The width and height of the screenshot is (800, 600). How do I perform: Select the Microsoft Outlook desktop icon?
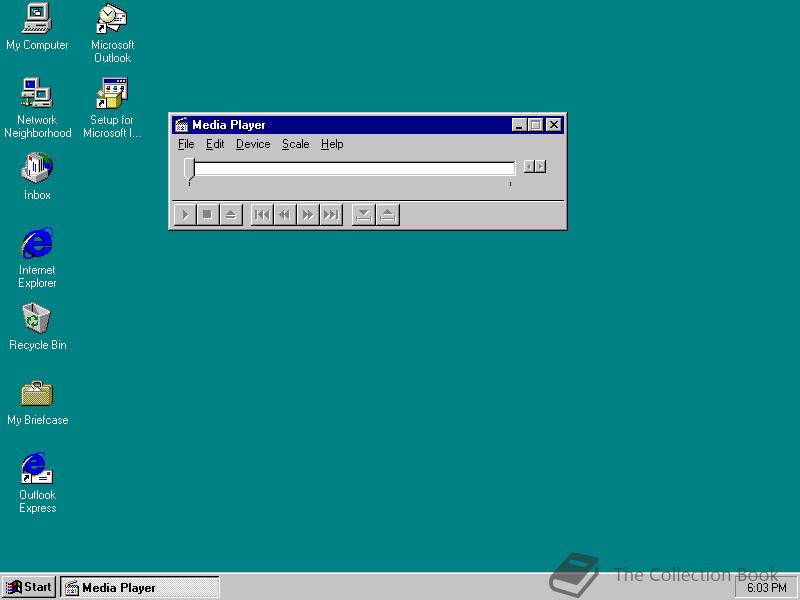[x=112, y=33]
